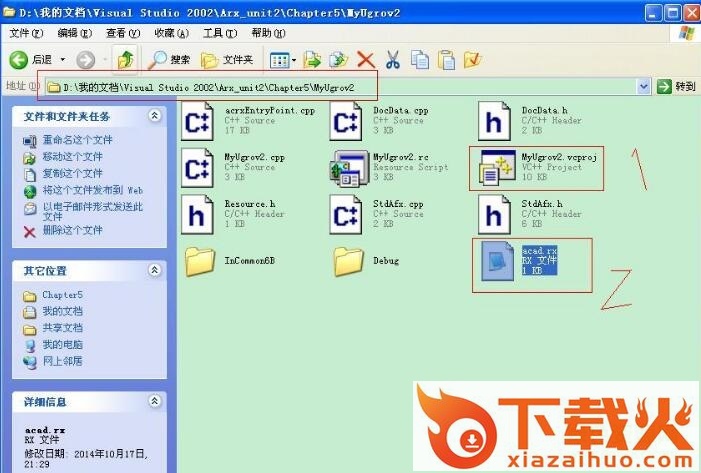Viewport: 701px width, 473px height.
Task: Click 重命名这个文件 rename link
Action: tap(76, 140)
